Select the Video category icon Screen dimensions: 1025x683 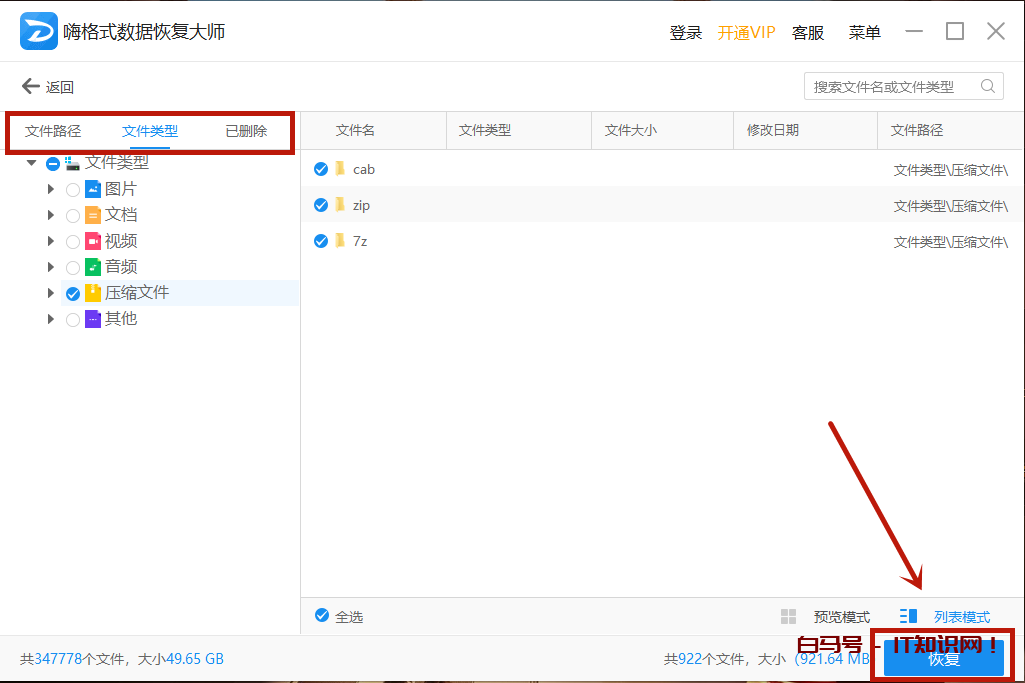point(93,241)
